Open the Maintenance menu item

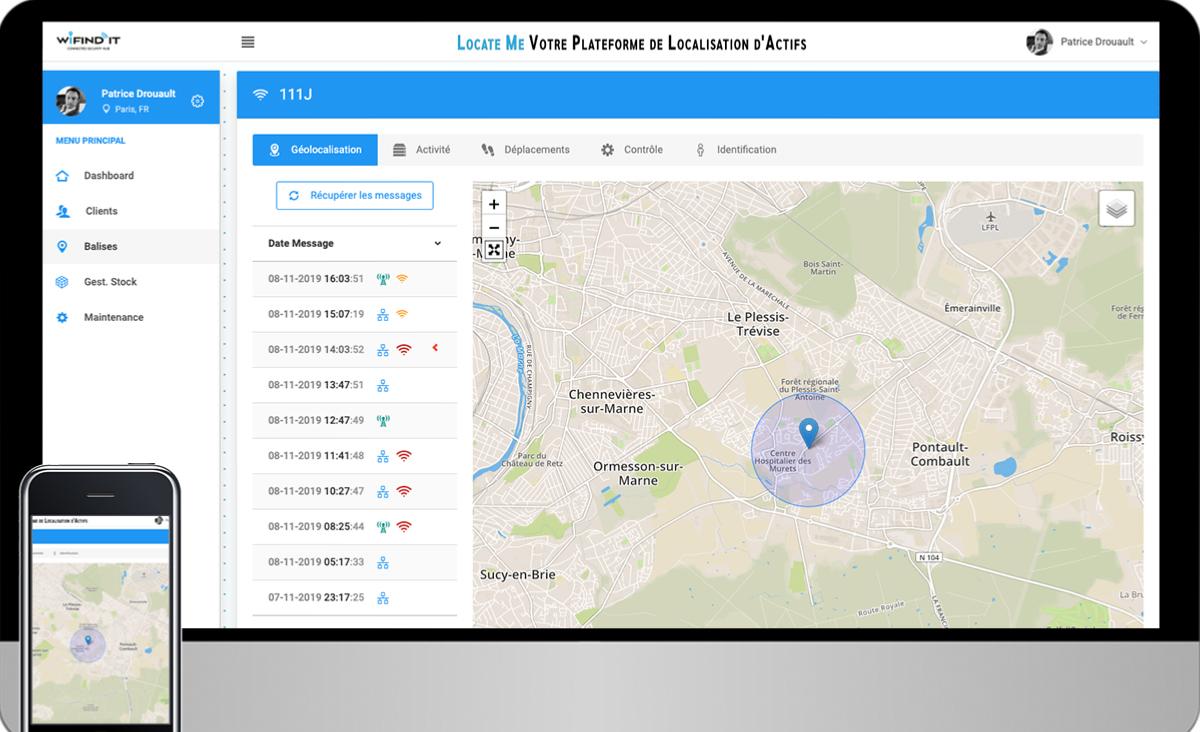tap(113, 317)
